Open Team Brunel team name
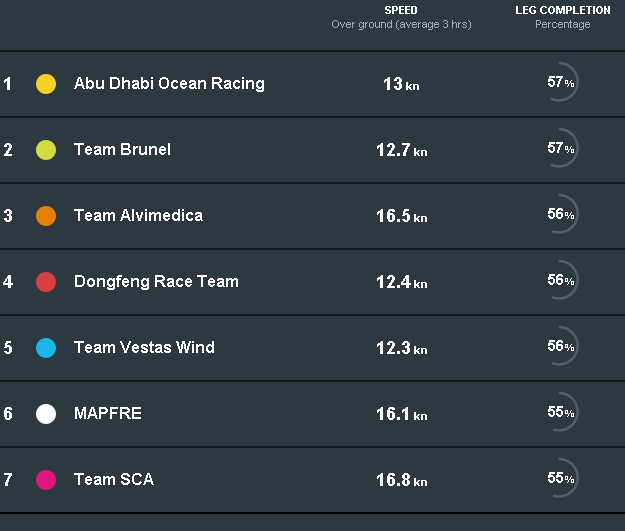The height and width of the screenshot is (531, 625). pyautogui.click(x=122, y=149)
